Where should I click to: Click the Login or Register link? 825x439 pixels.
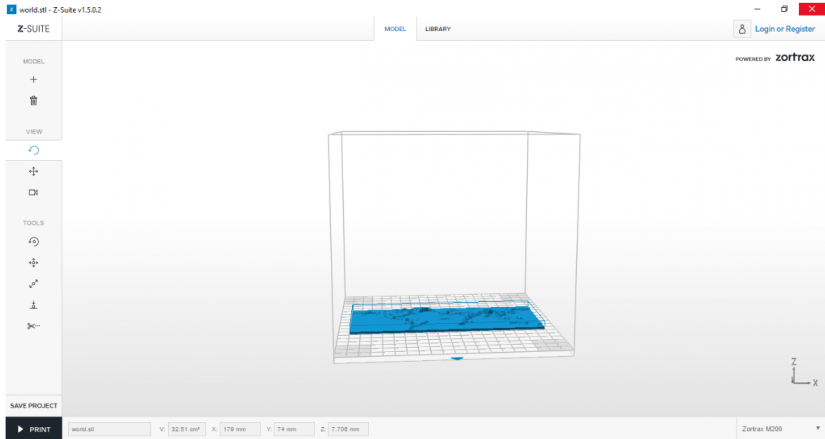click(784, 29)
